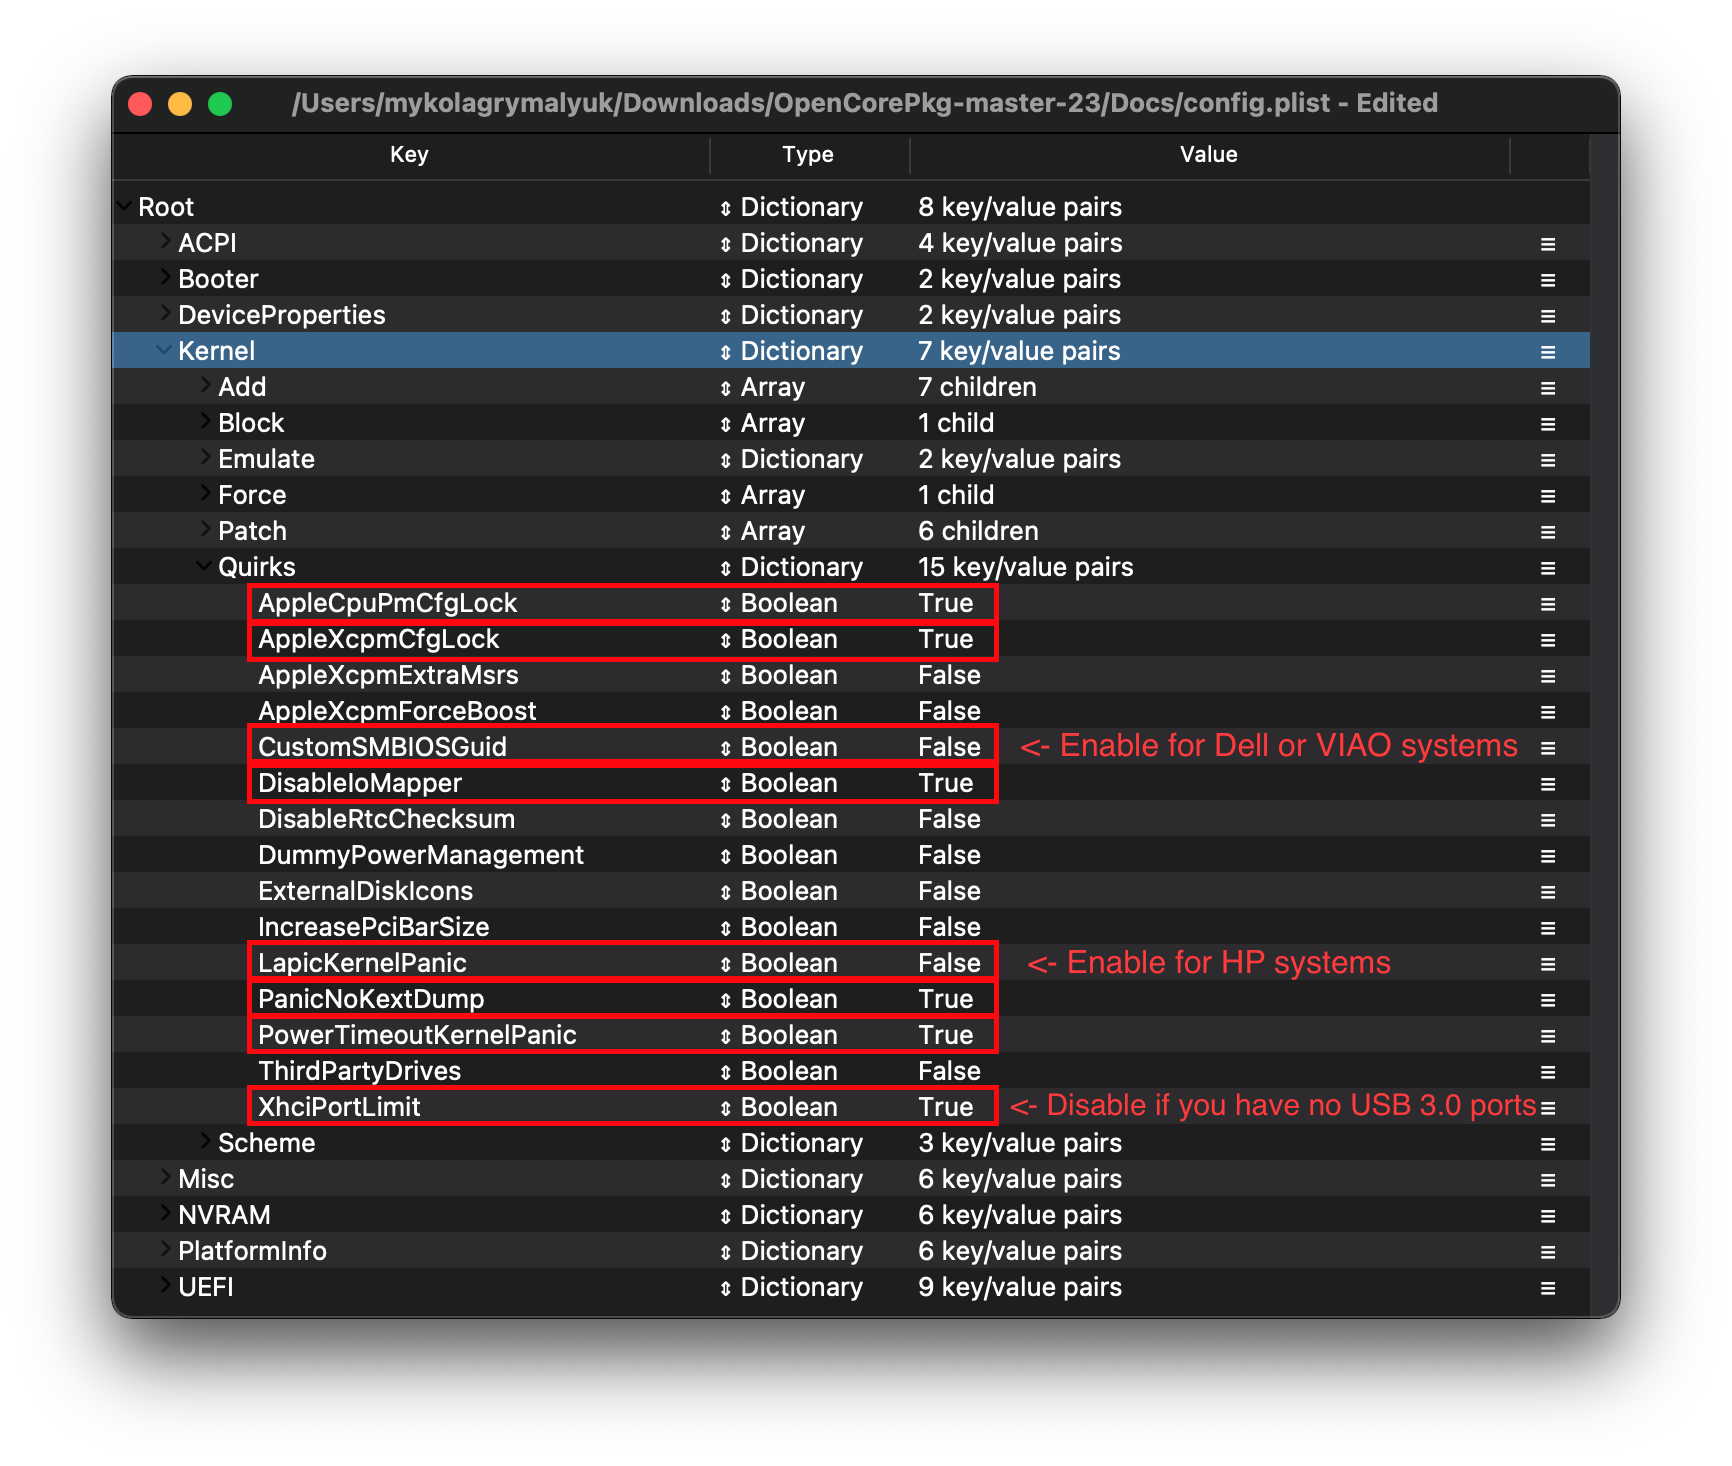Expand the Patch array

tap(205, 530)
